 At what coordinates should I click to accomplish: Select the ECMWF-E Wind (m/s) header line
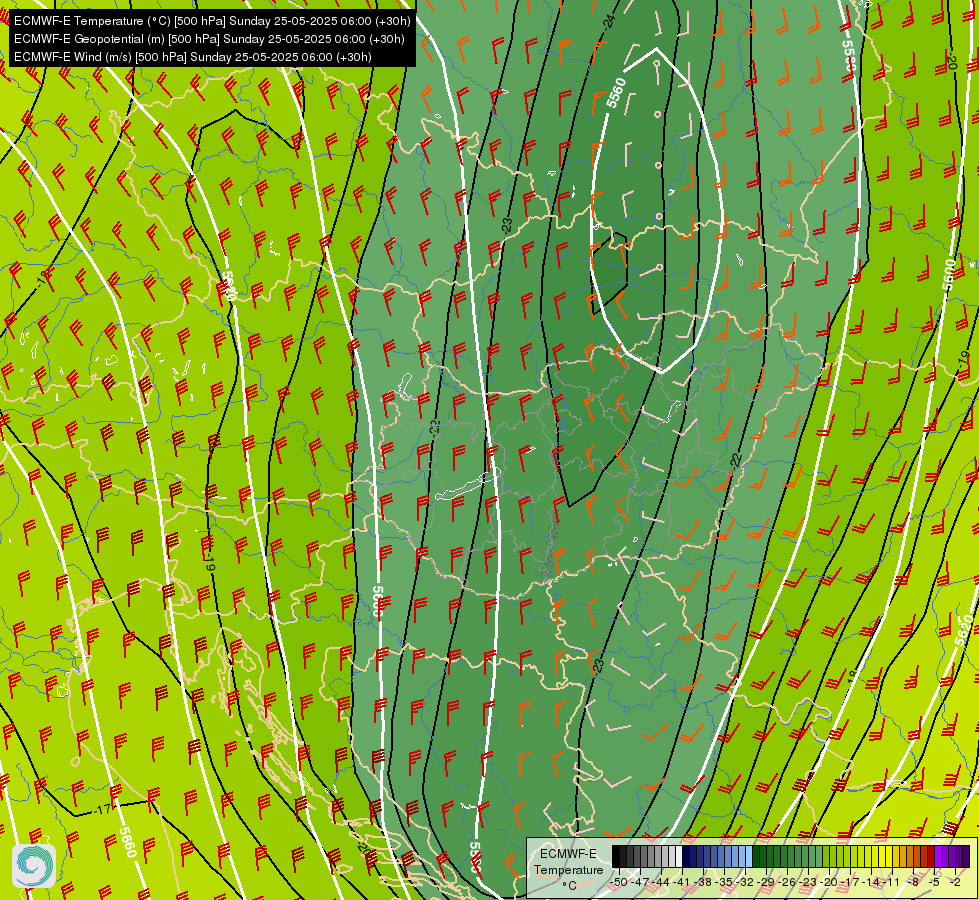[193, 57]
